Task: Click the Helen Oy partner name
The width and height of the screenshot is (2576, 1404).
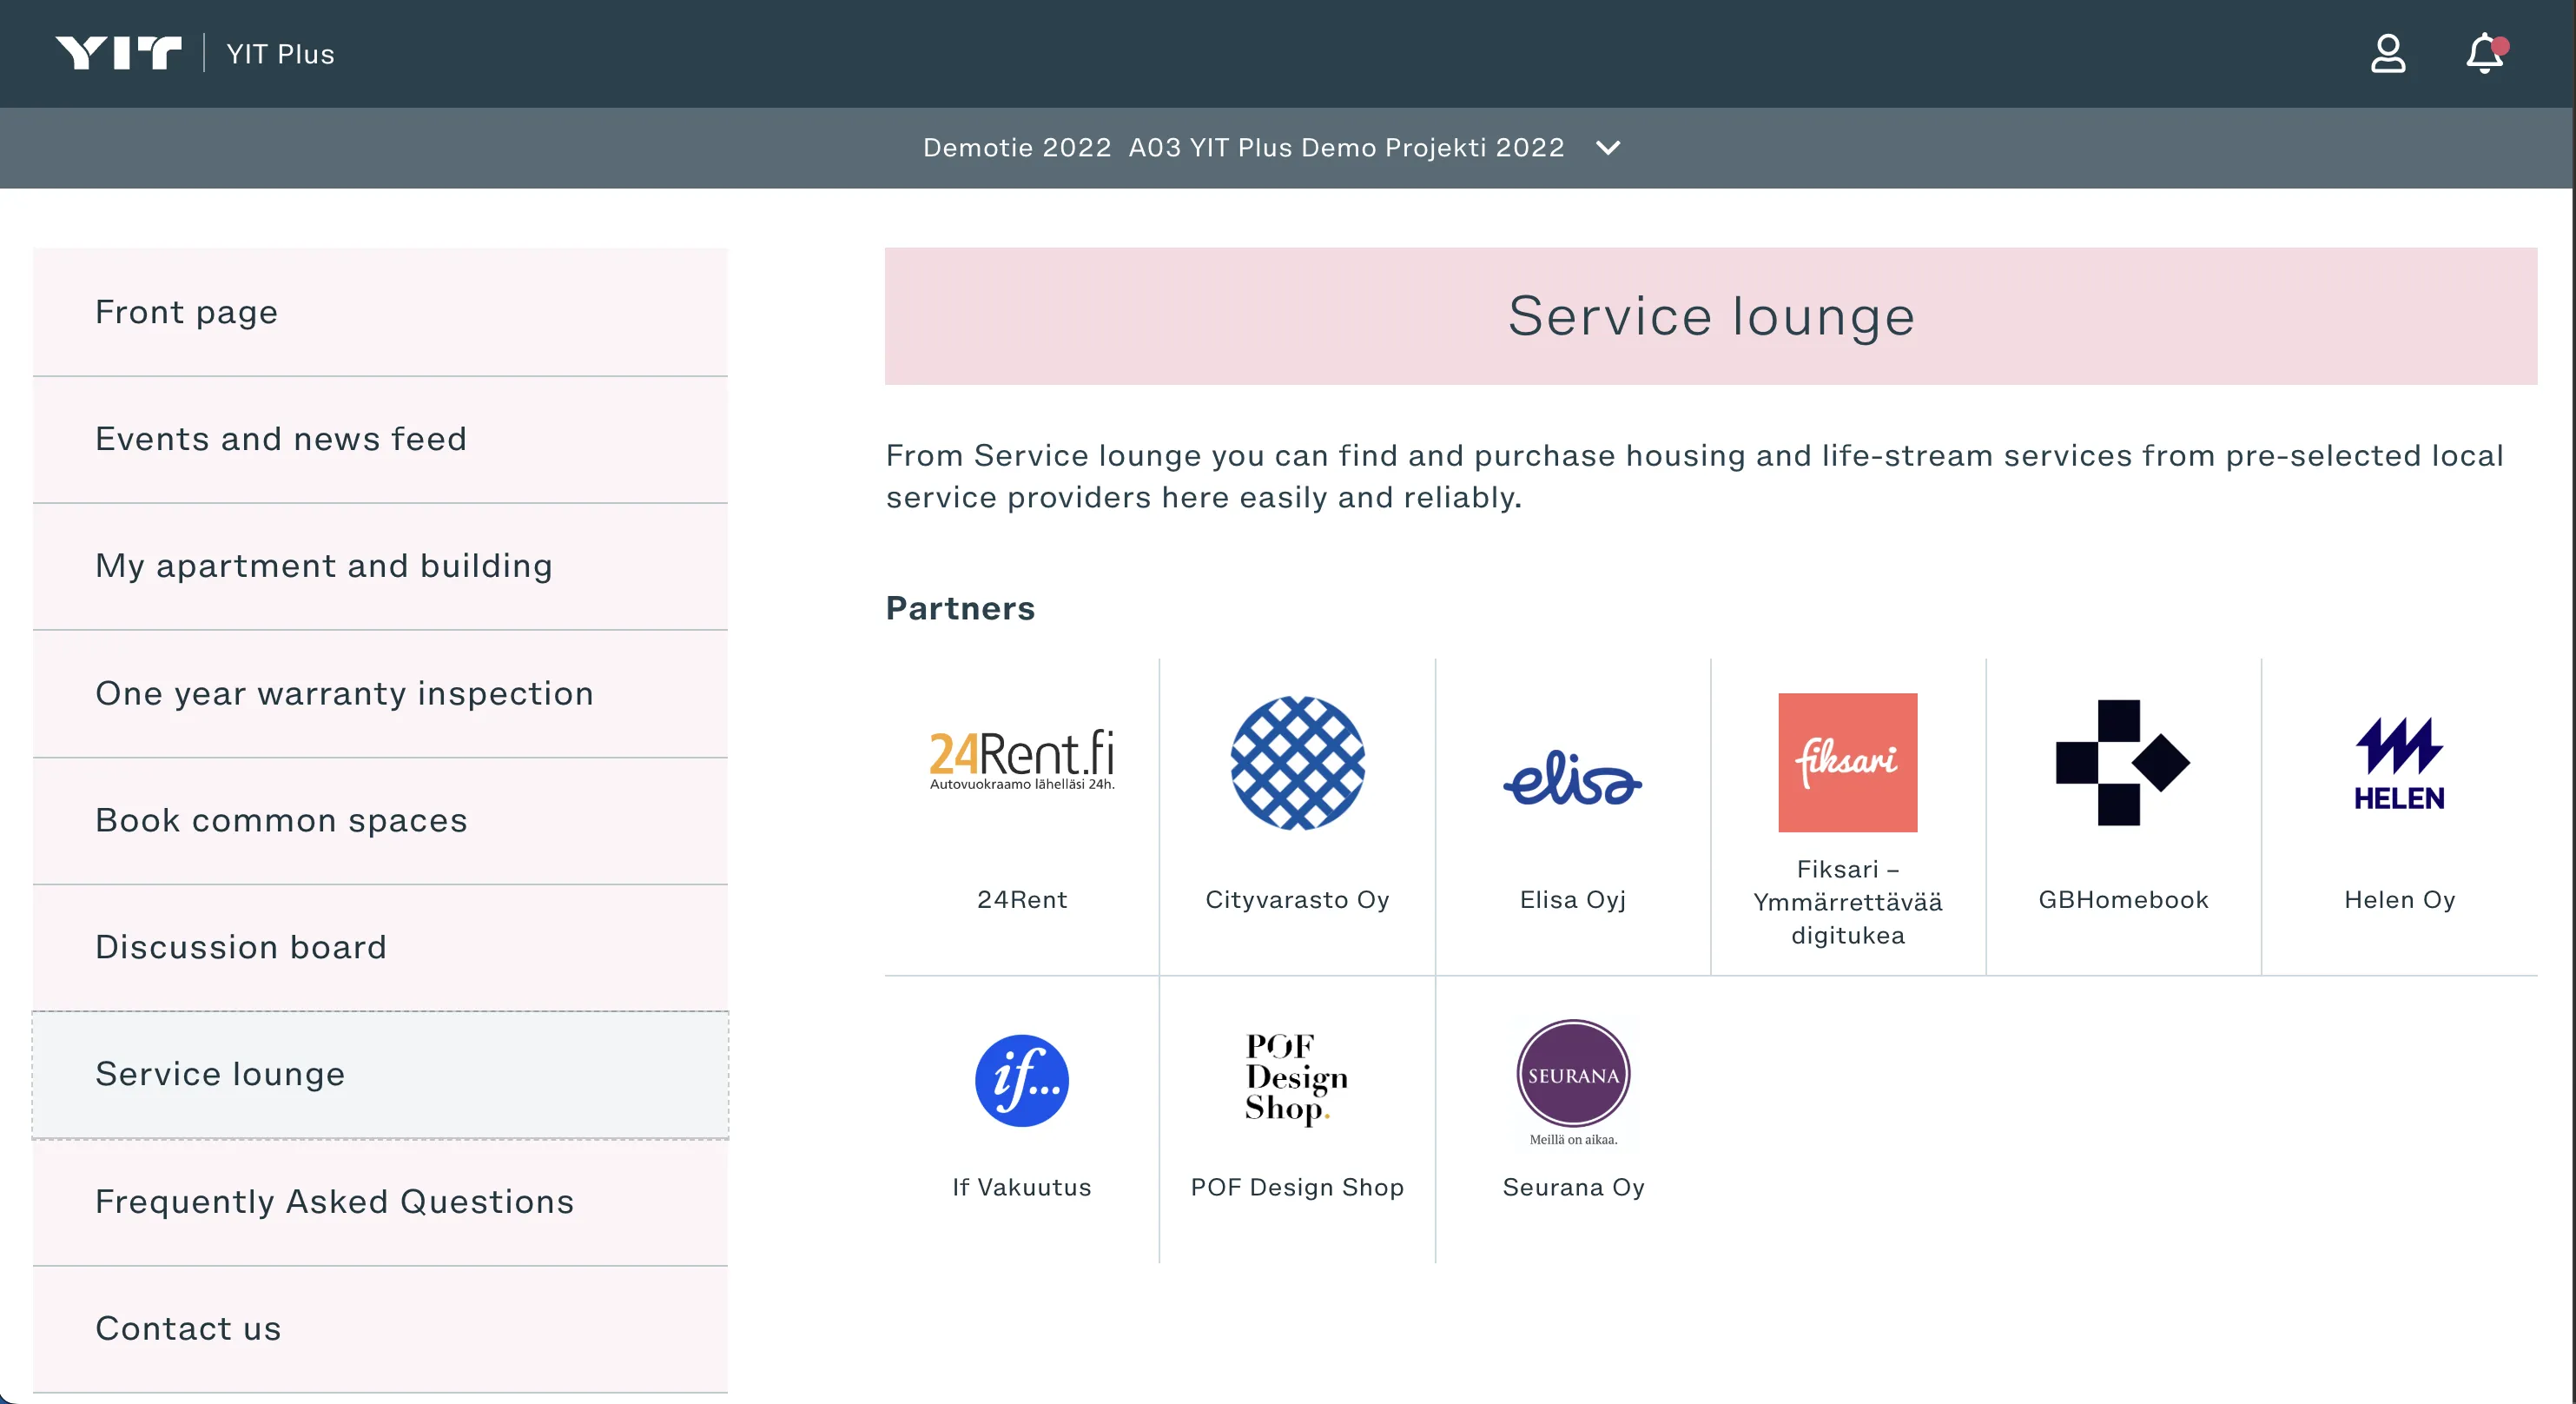Action: 2399,900
